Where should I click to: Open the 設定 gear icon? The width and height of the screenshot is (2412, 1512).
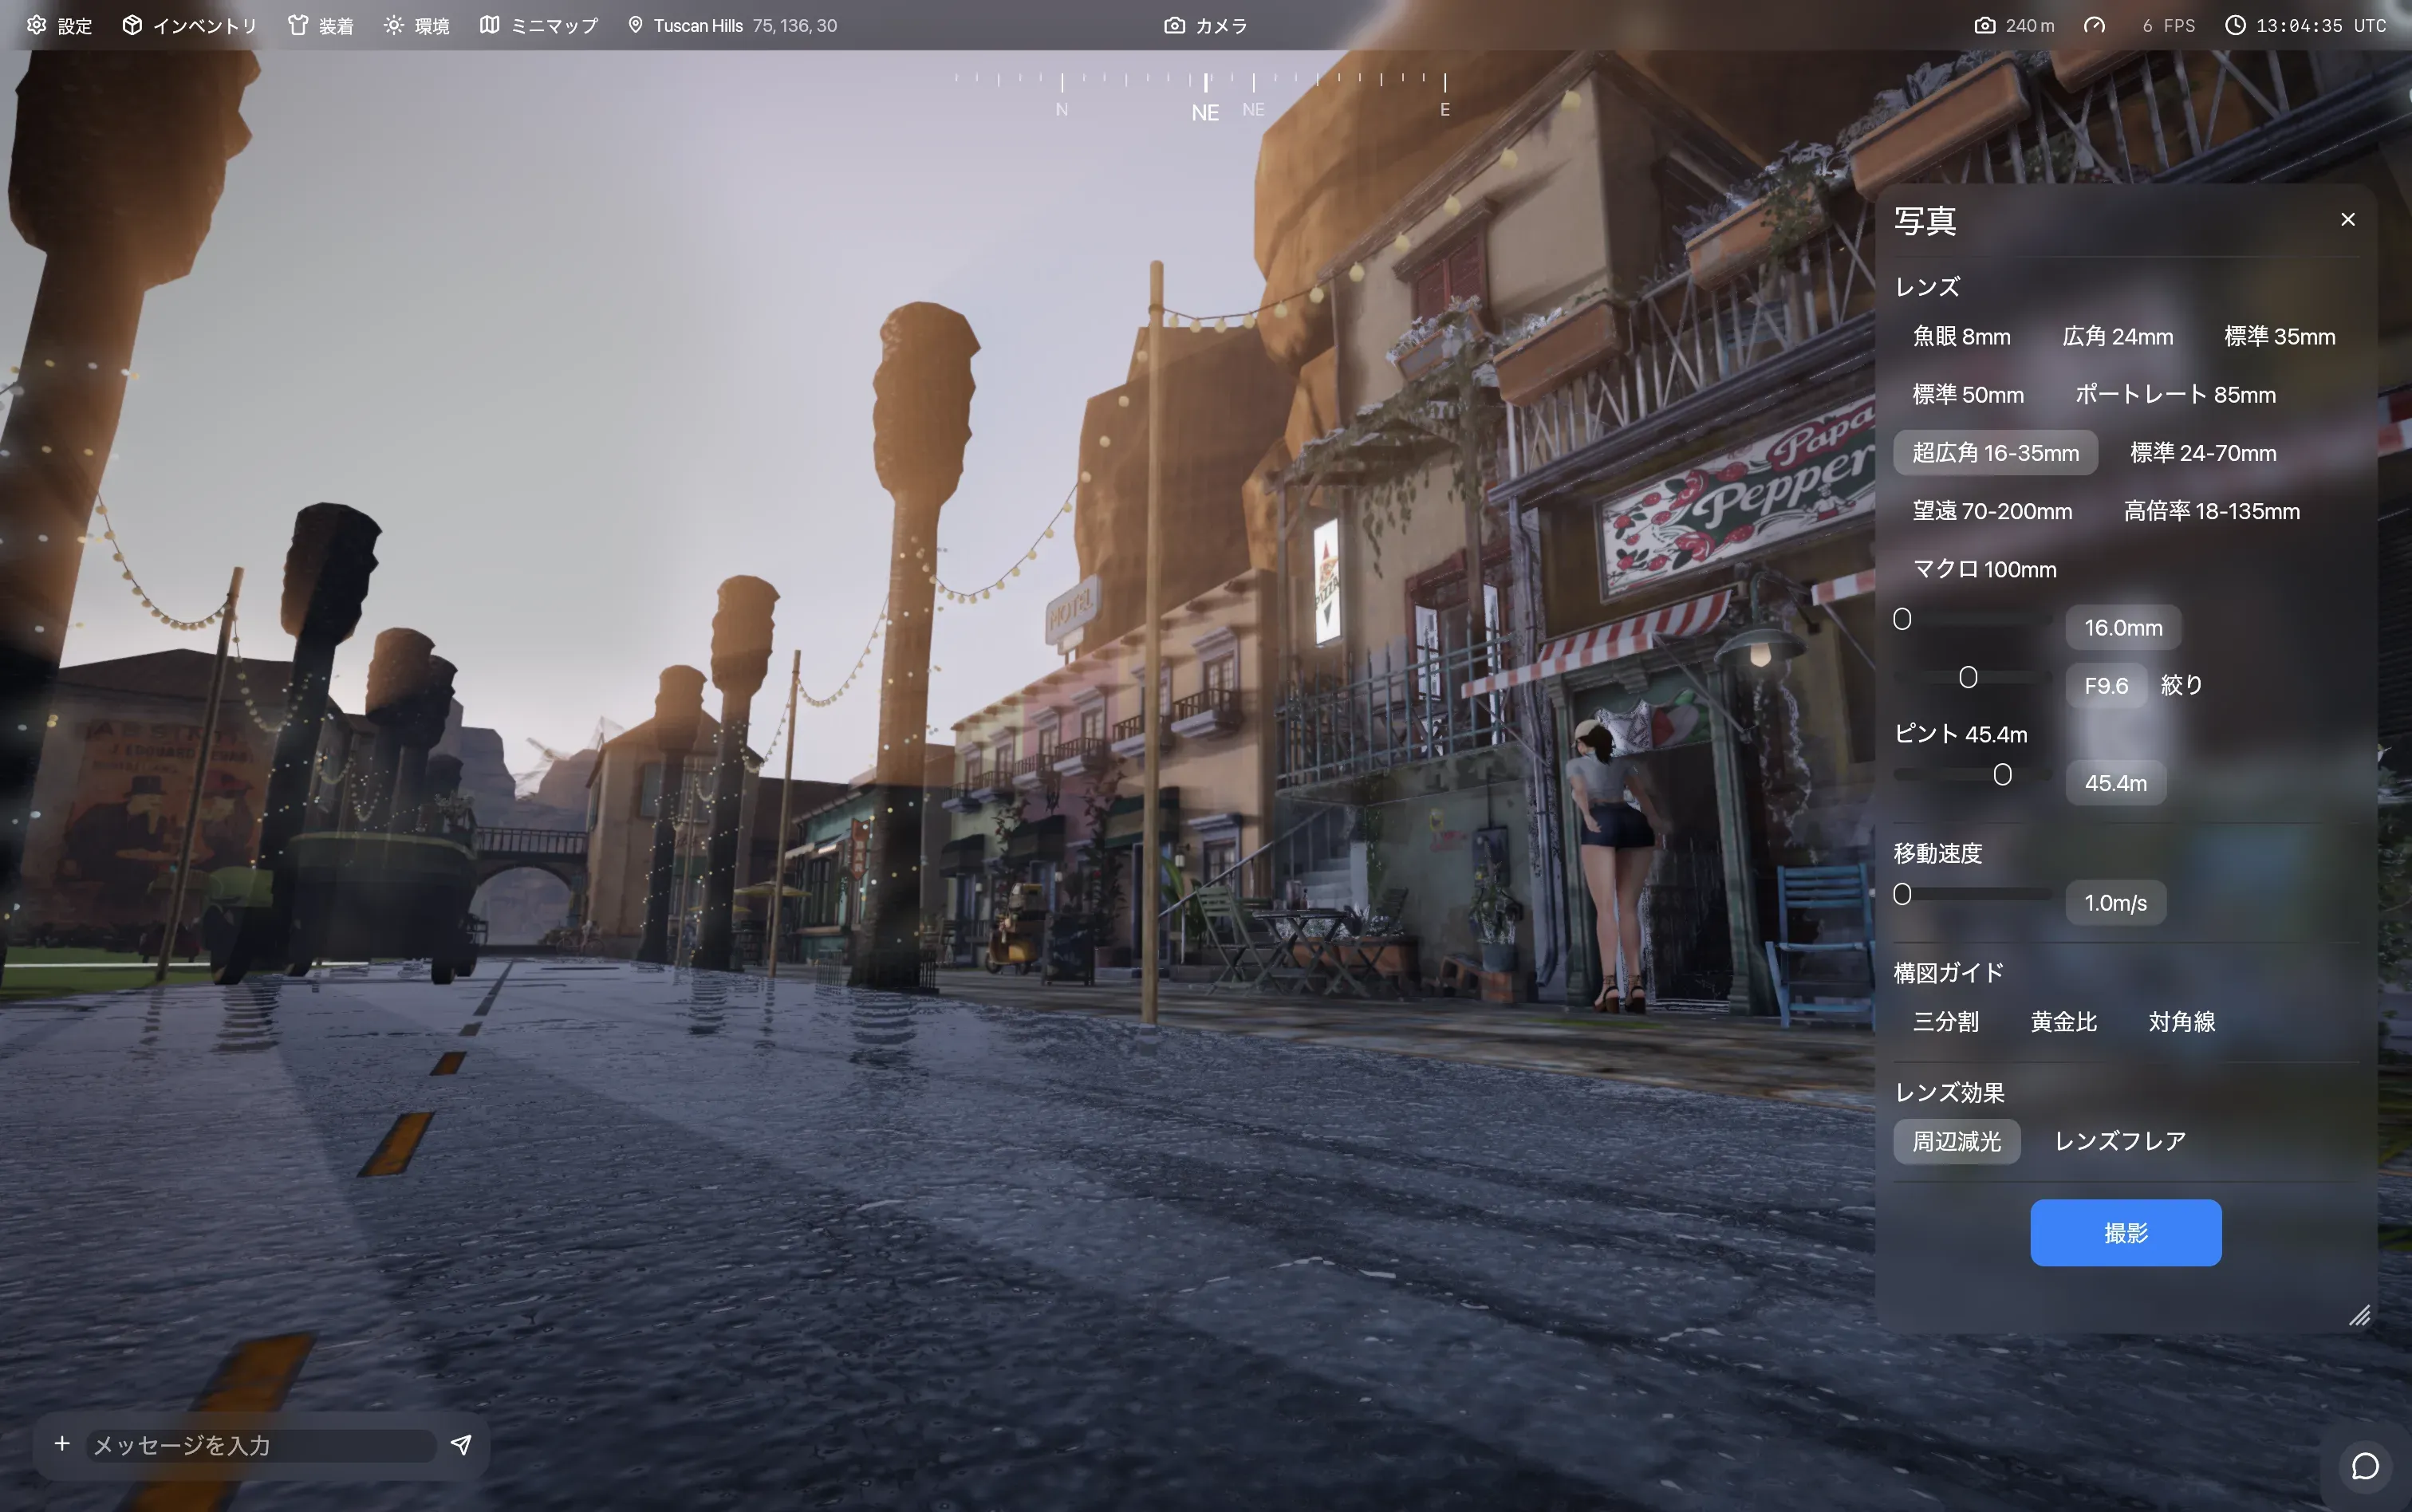click(x=36, y=25)
